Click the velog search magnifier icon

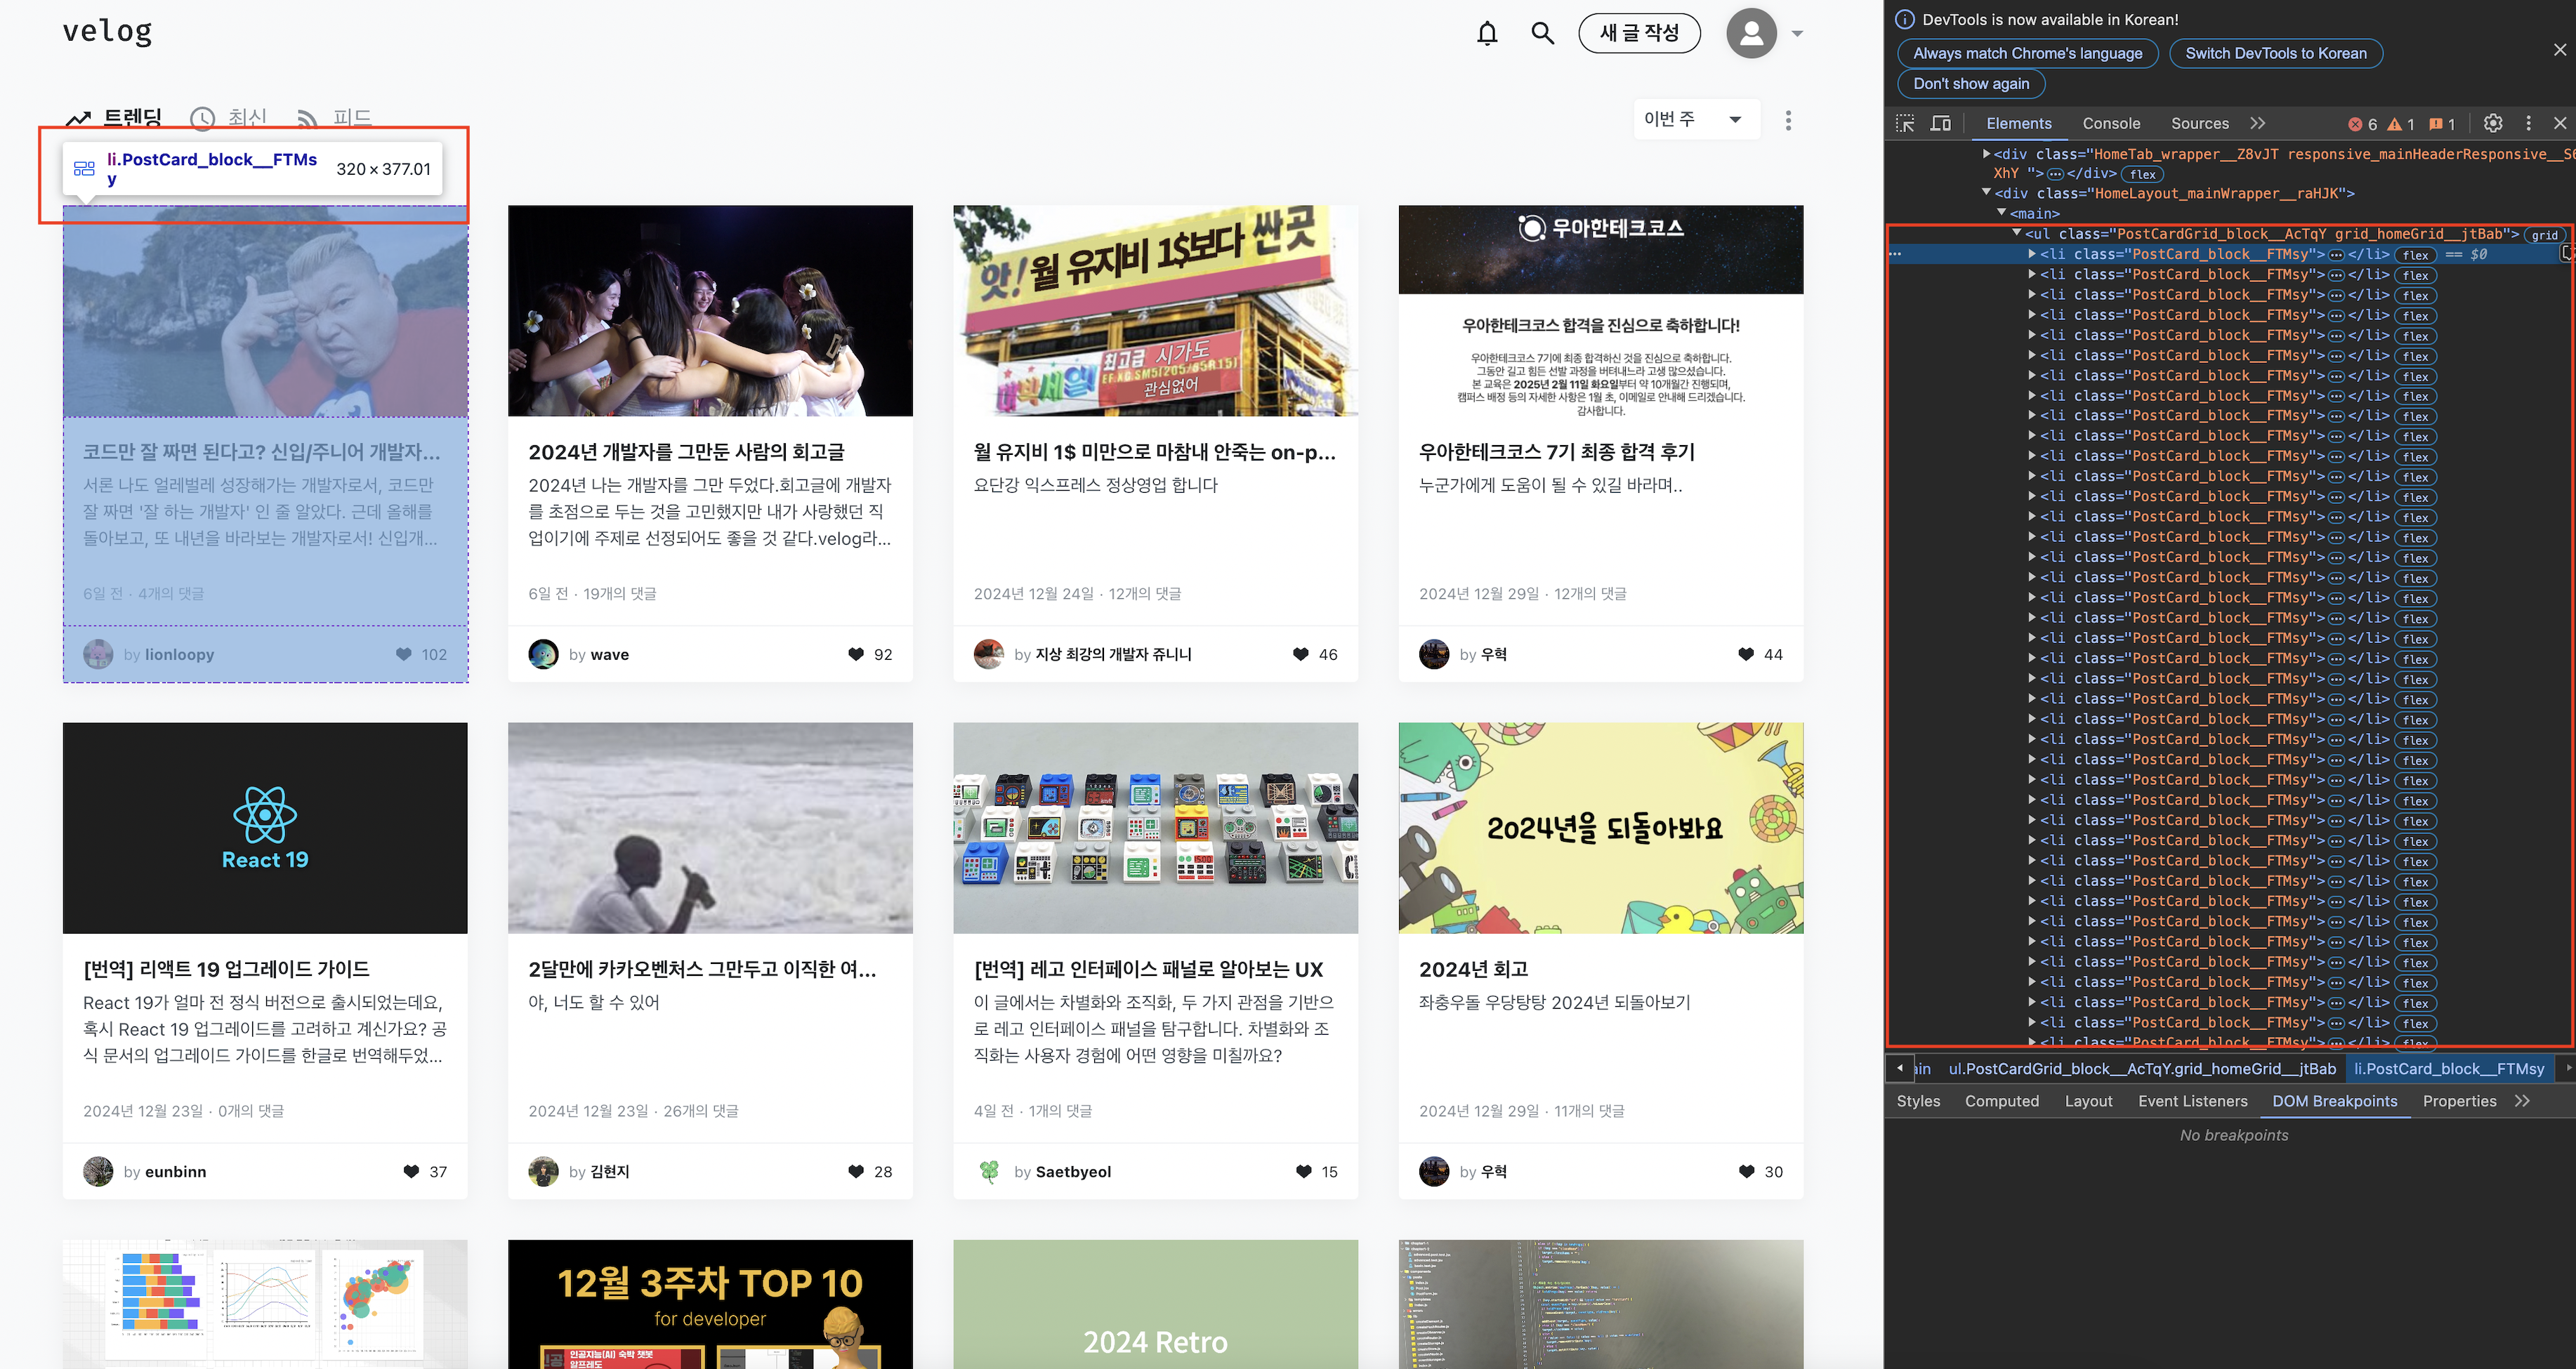click(1543, 32)
